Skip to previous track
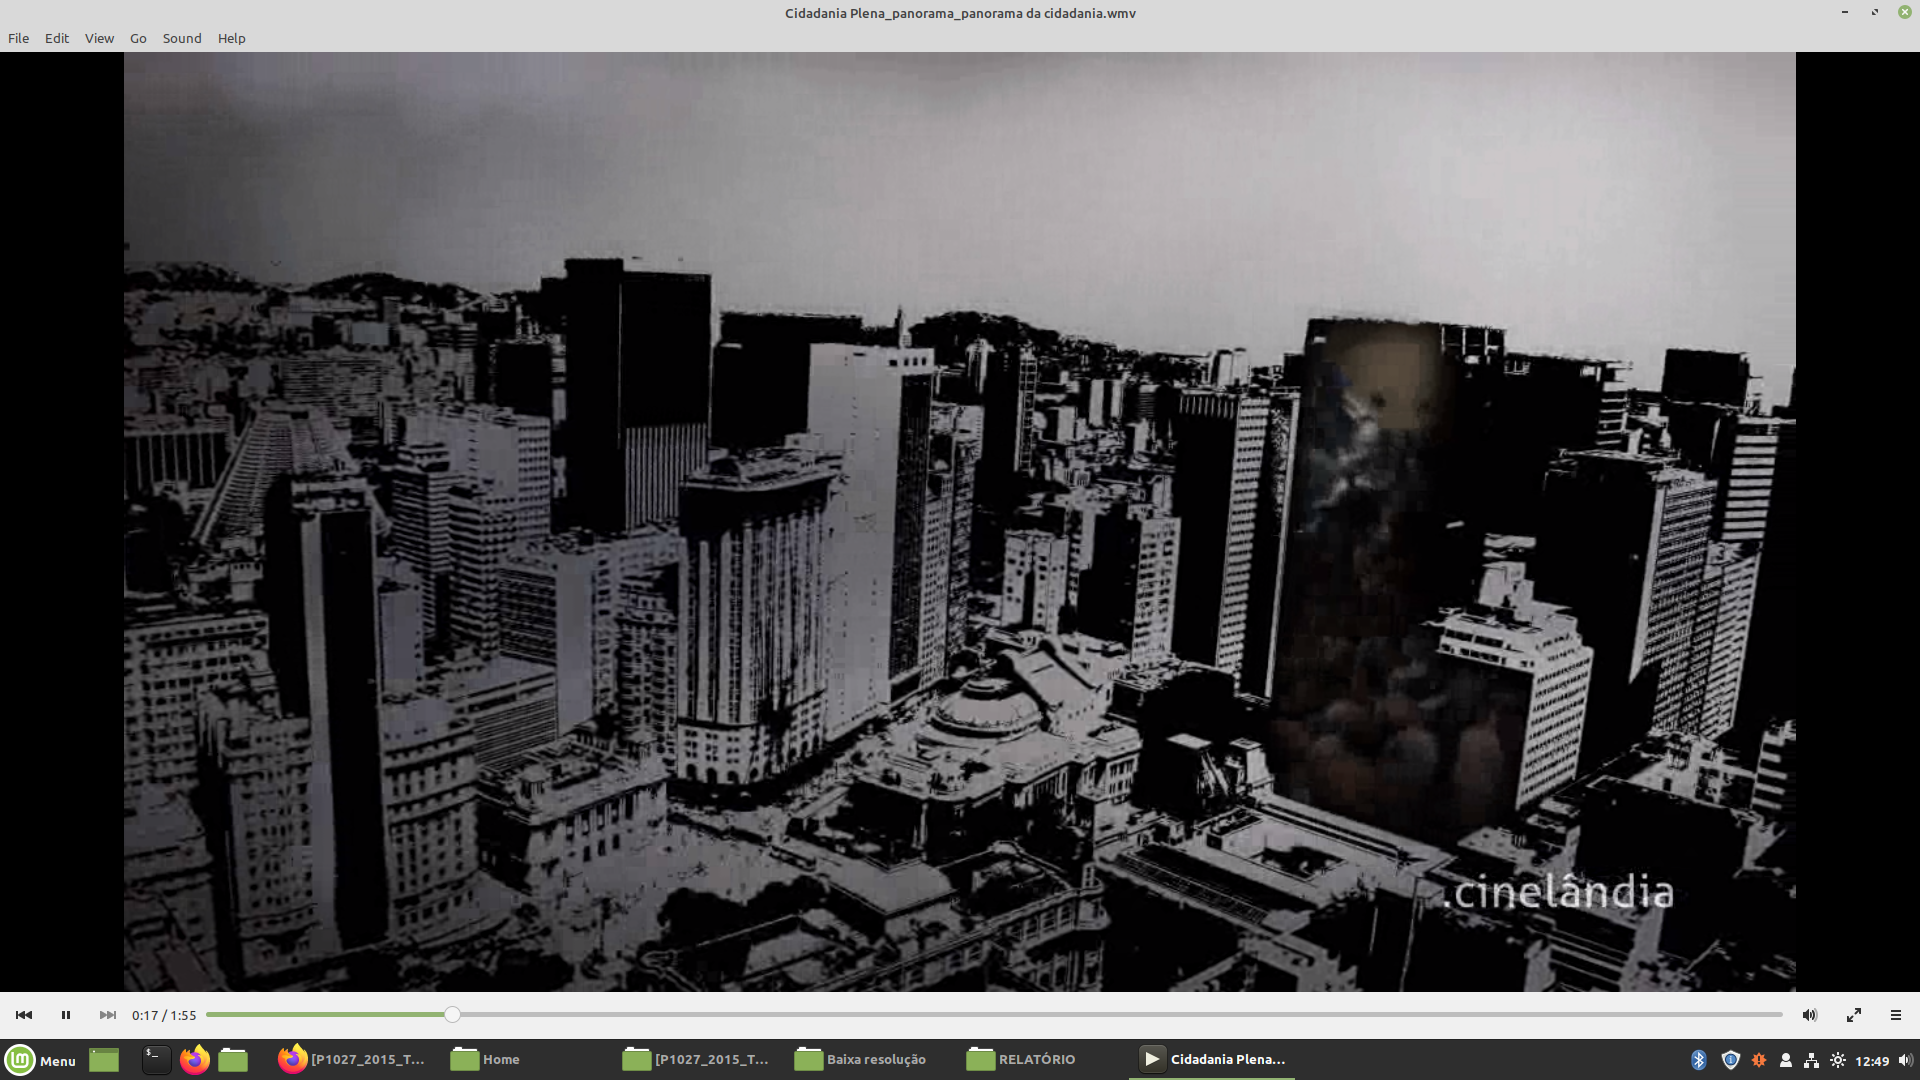The height and width of the screenshot is (1080, 1920). [24, 1015]
